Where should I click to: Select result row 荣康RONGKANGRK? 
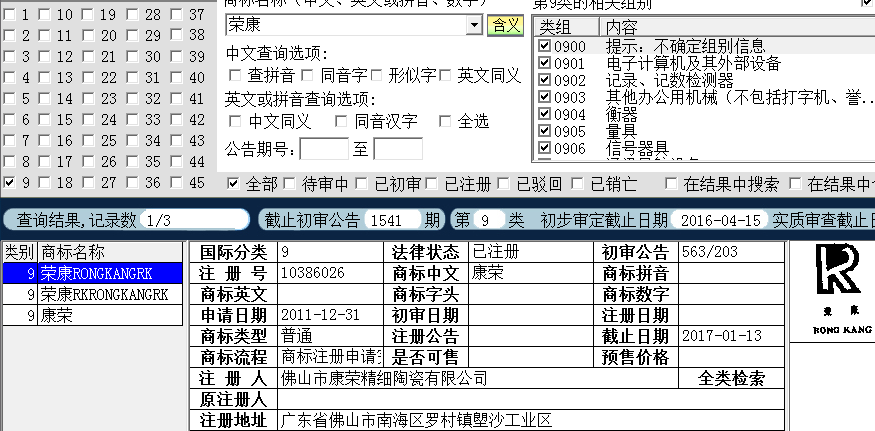click(x=93, y=273)
